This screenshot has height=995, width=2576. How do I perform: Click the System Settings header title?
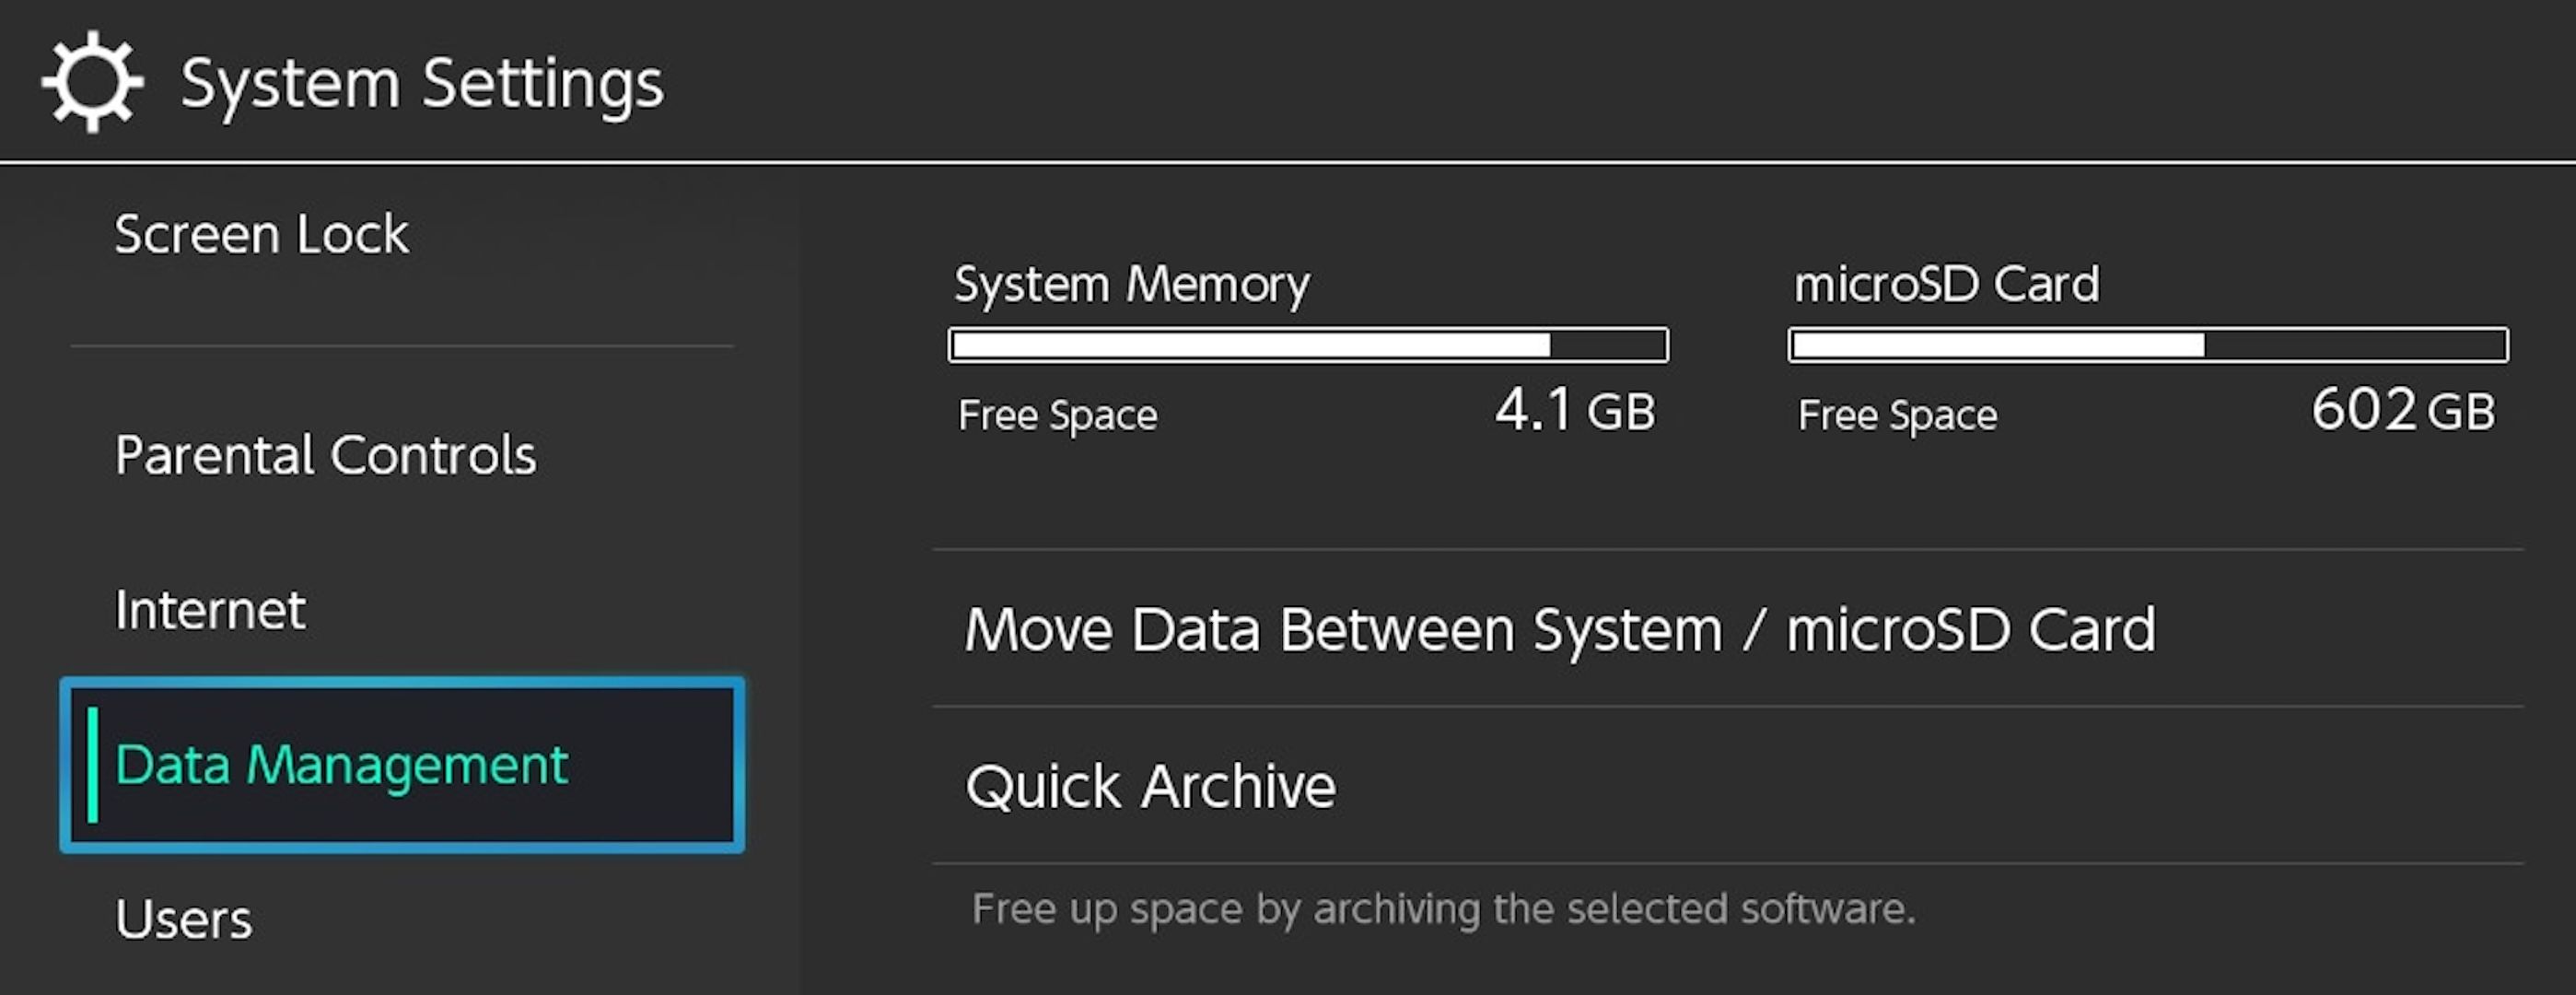pyautogui.click(x=421, y=84)
